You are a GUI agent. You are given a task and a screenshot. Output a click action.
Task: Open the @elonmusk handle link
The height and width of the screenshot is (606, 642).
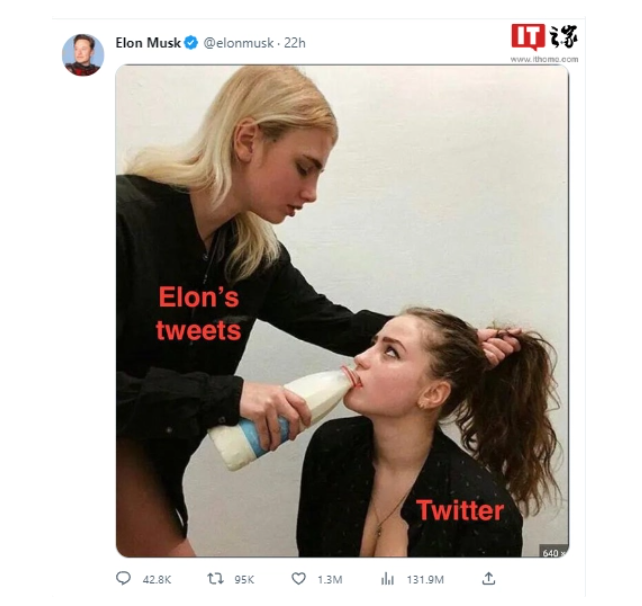pyautogui.click(x=239, y=43)
